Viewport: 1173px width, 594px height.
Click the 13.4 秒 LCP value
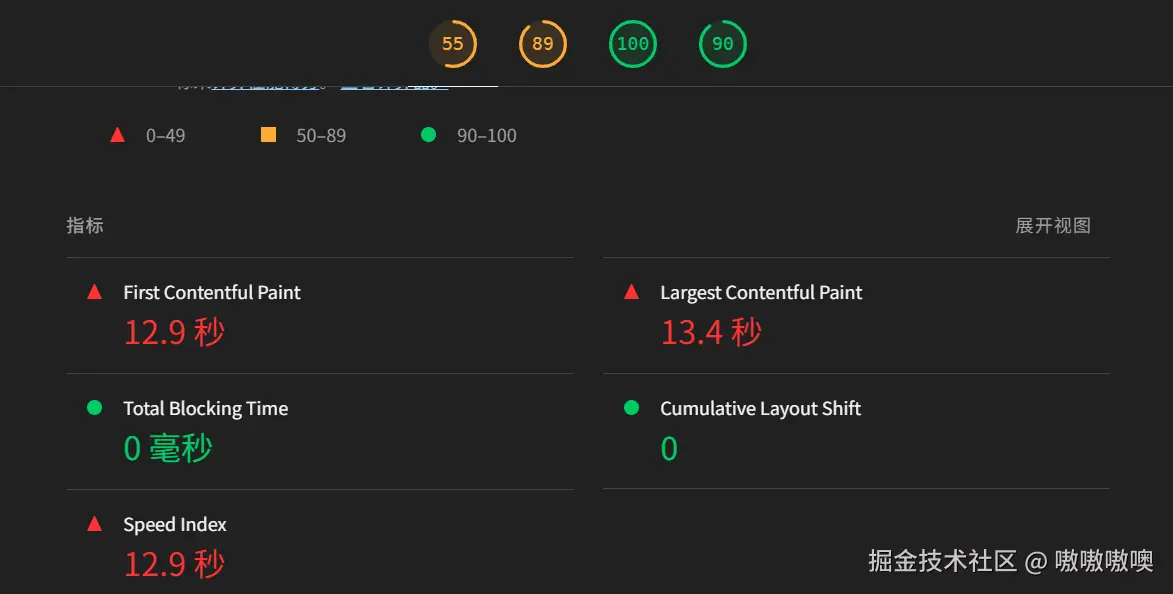[x=711, y=332]
